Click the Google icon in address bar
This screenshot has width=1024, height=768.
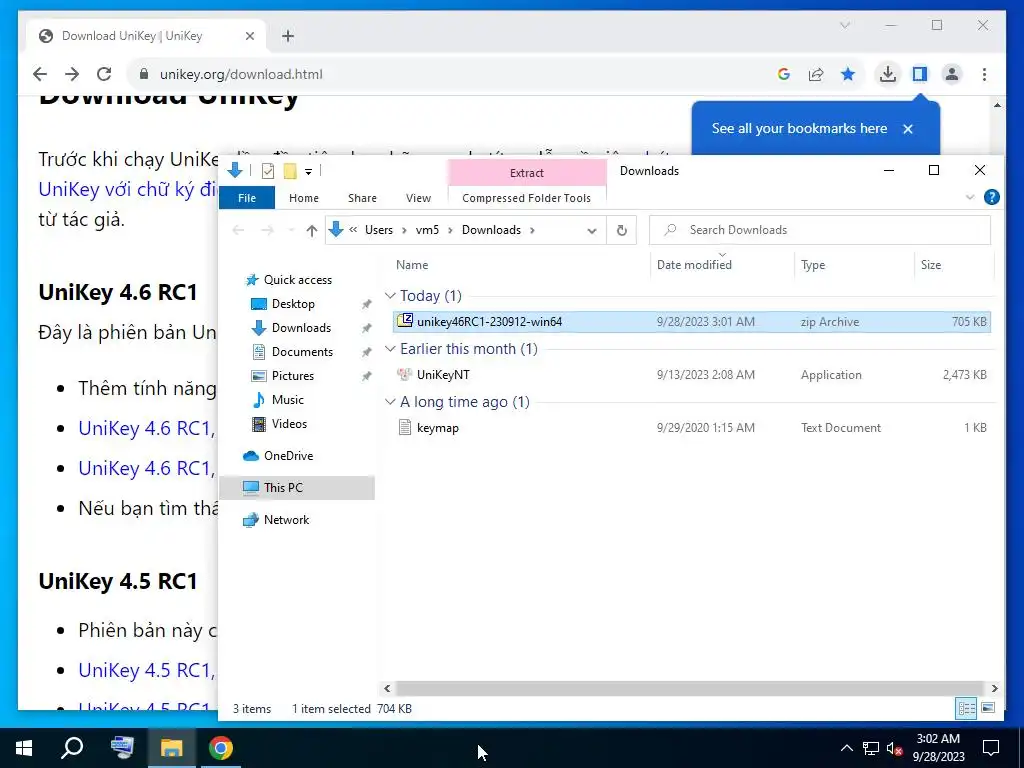784,74
